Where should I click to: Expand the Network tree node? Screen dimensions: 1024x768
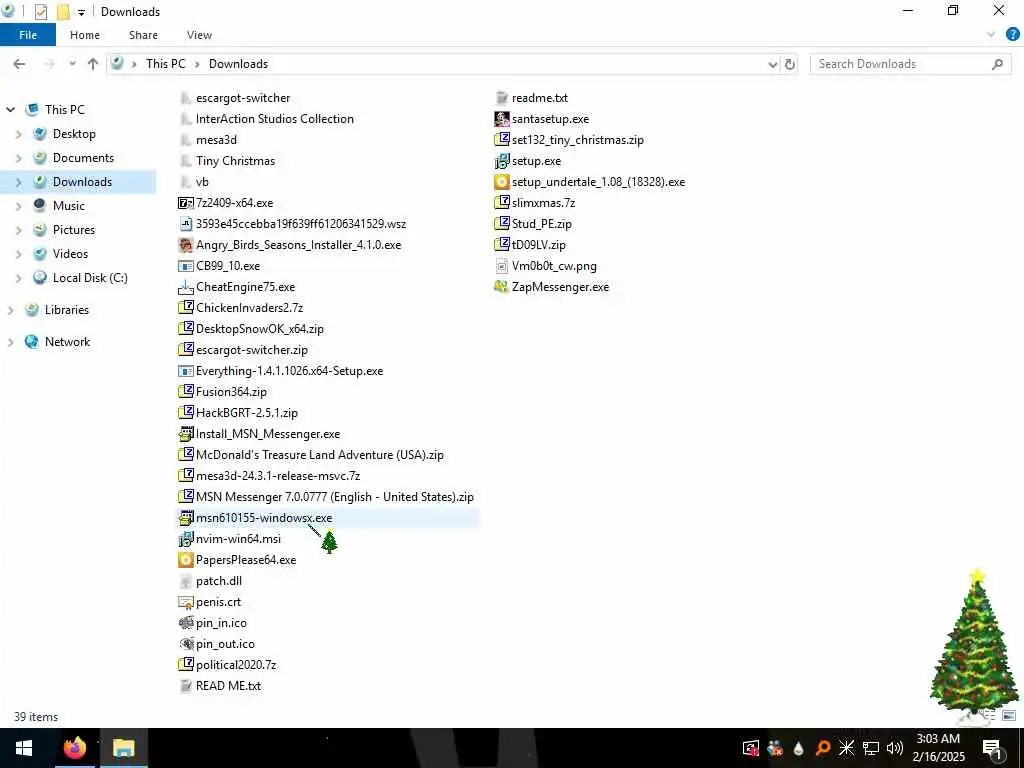(x=10, y=342)
